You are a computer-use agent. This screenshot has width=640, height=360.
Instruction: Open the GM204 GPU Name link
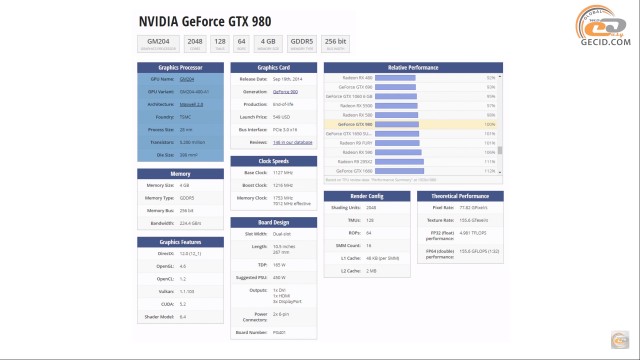tap(187, 79)
